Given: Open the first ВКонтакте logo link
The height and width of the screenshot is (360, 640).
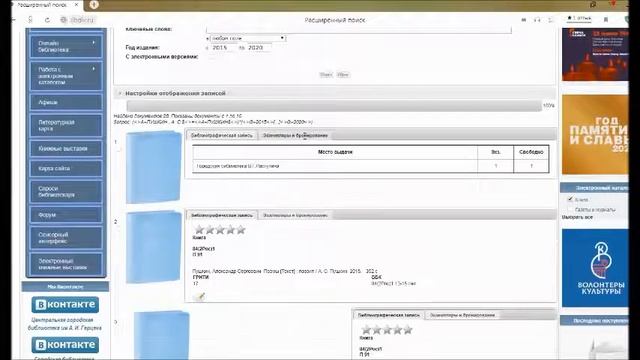Looking at the screenshot, I should (x=65, y=304).
